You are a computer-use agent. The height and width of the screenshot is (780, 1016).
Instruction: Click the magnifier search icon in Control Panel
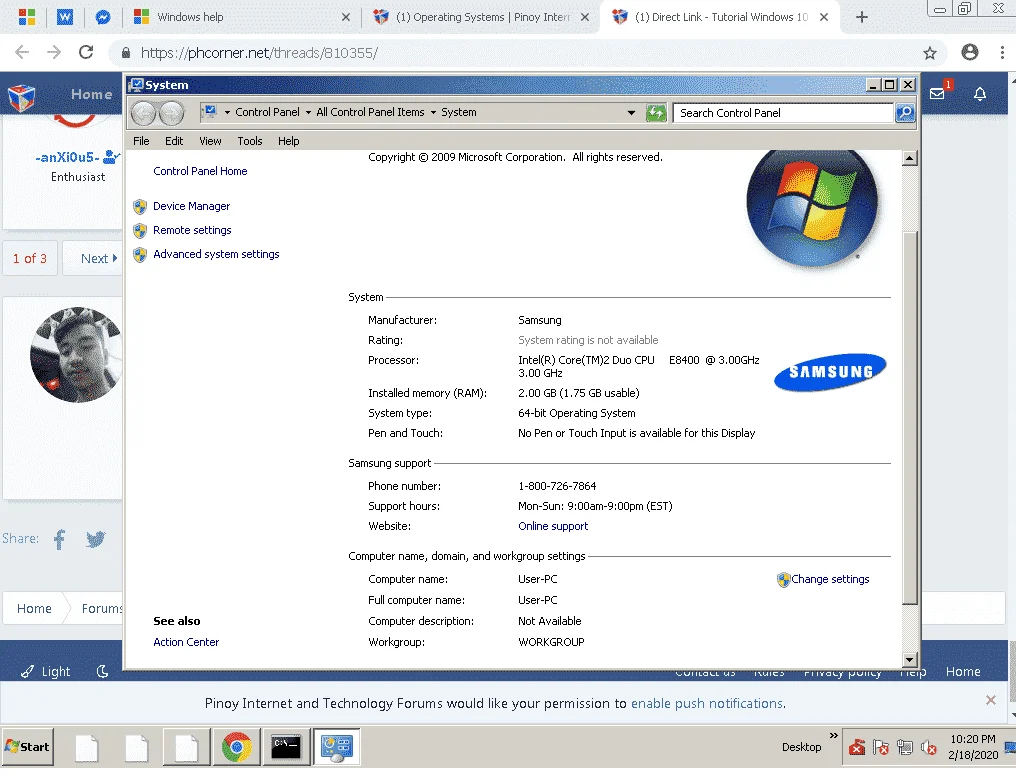(x=905, y=113)
